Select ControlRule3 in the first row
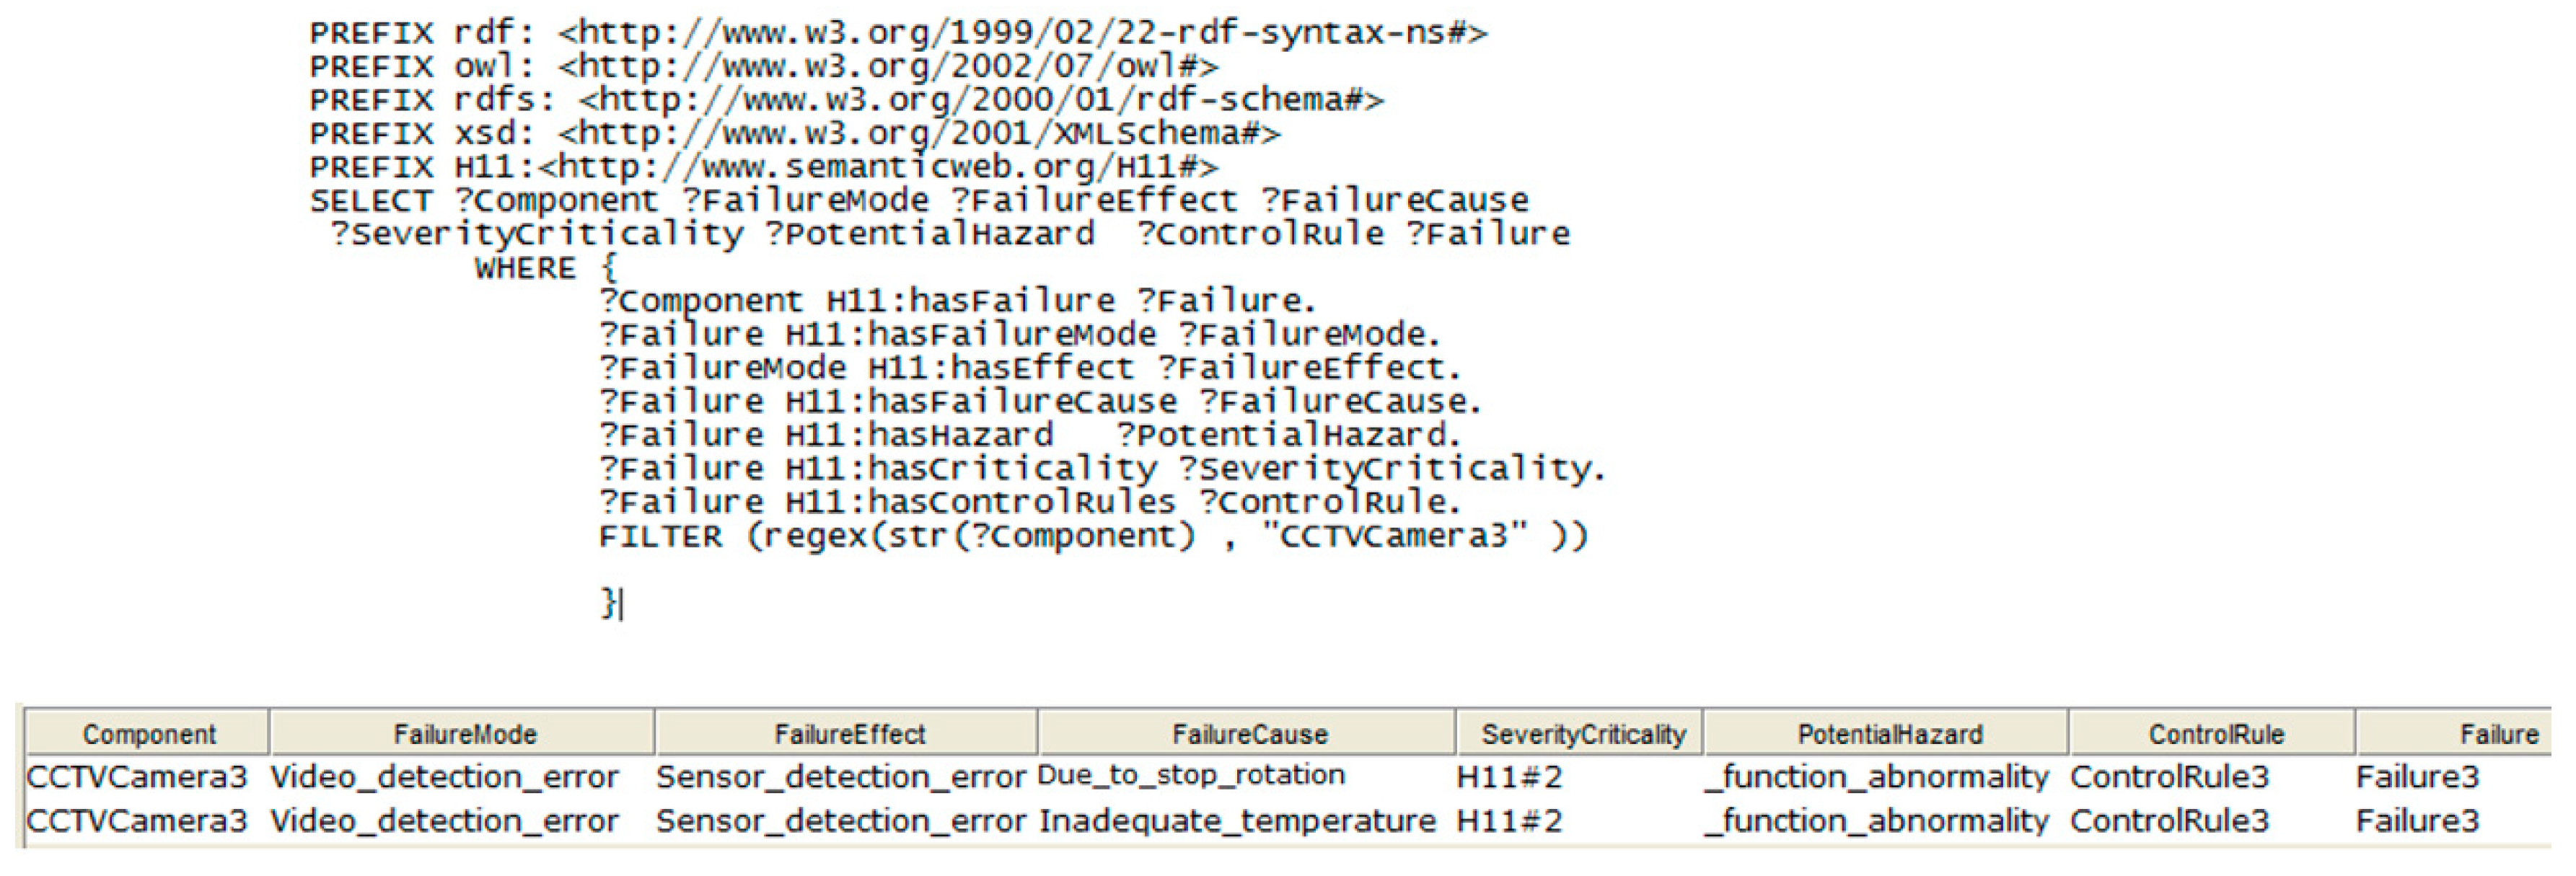 (x=2168, y=777)
